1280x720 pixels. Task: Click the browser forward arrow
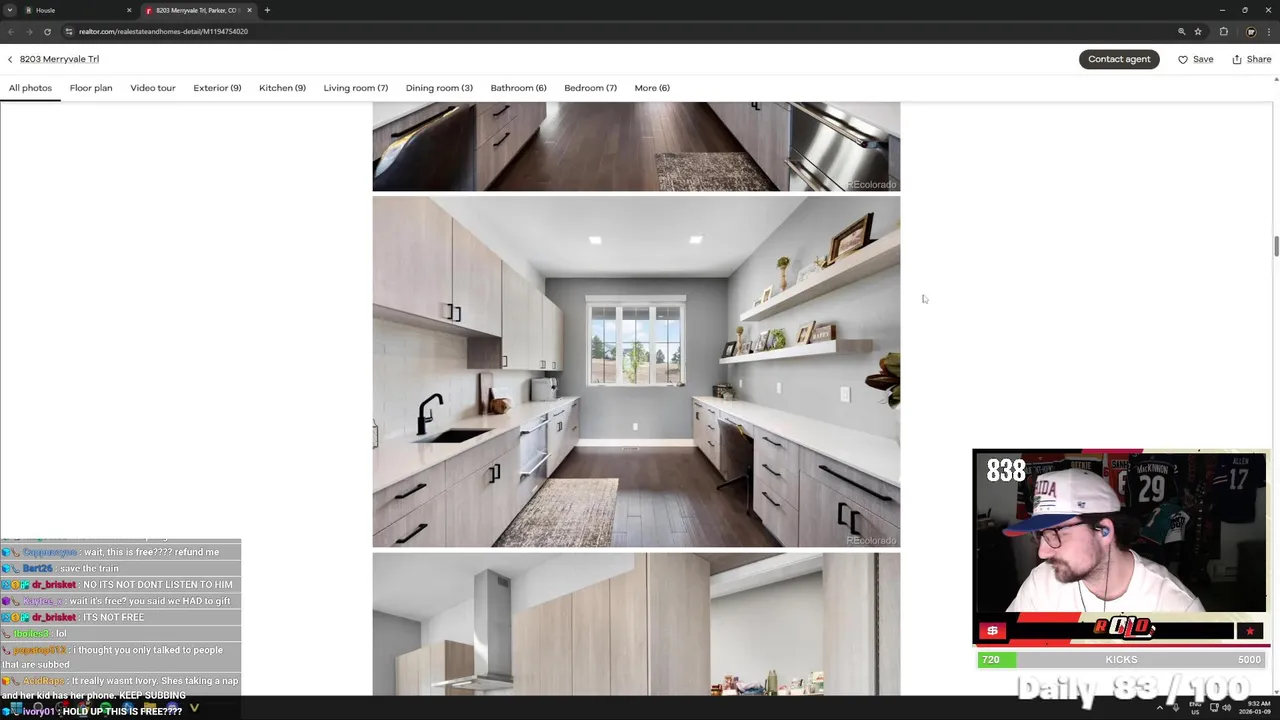pyautogui.click(x=29, y=31)
